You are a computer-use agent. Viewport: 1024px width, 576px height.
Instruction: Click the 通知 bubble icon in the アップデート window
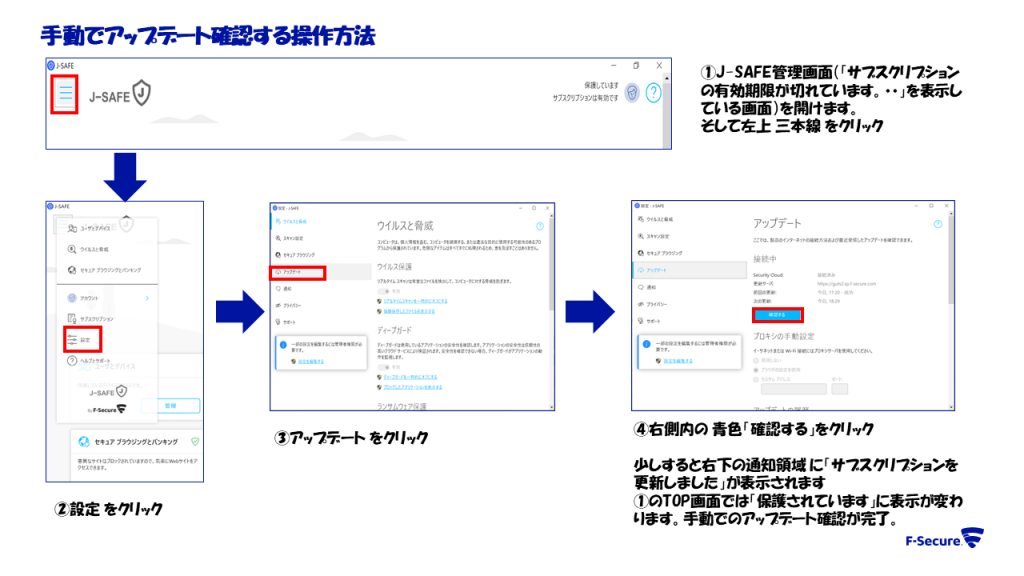pos(640,287)
